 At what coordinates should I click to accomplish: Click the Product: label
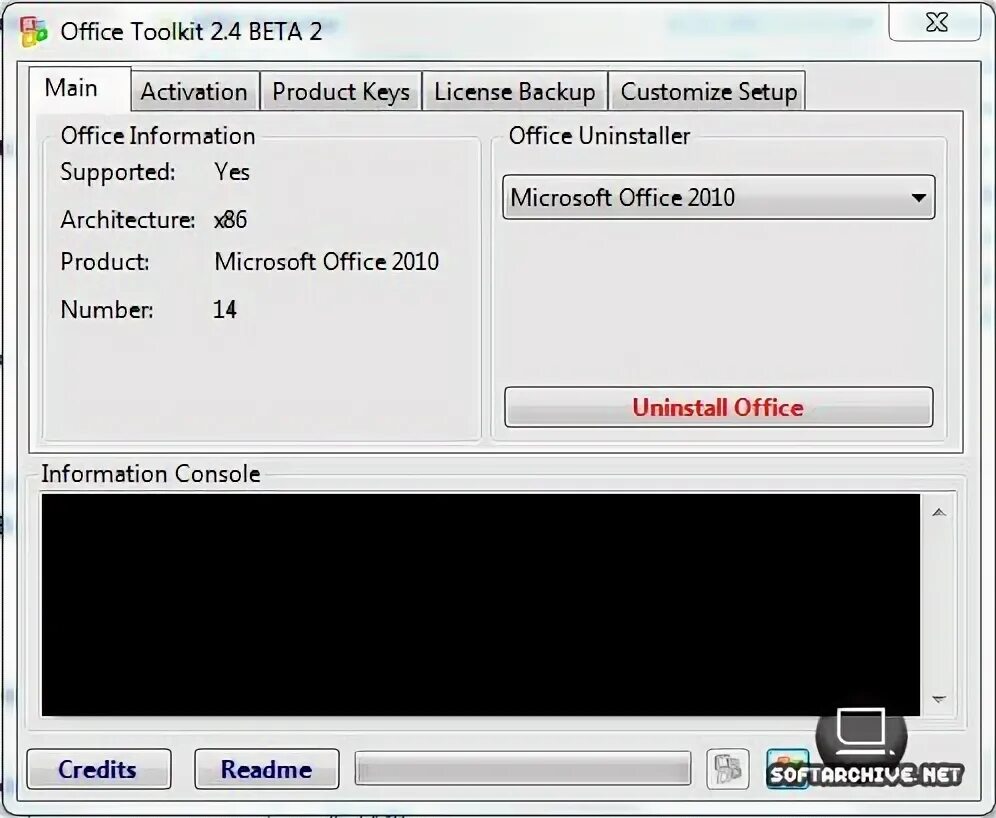coord(105,262)
